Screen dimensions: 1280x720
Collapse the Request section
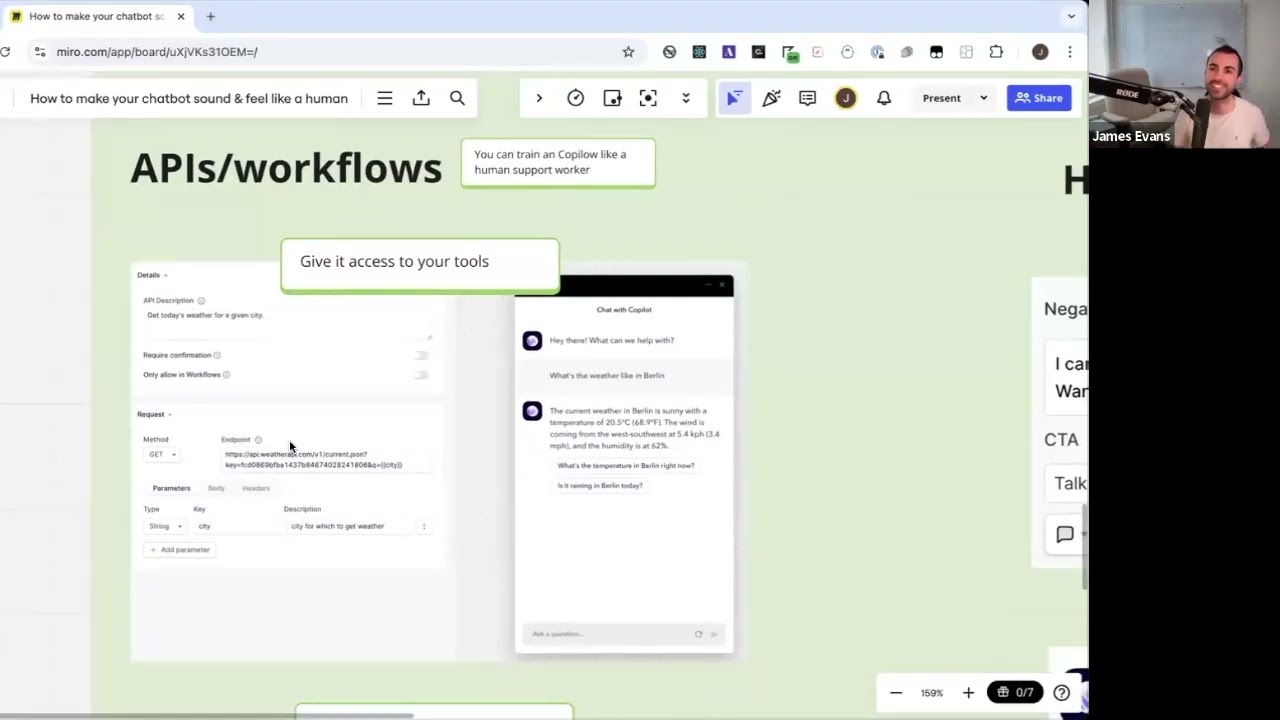tap(154, 414)
